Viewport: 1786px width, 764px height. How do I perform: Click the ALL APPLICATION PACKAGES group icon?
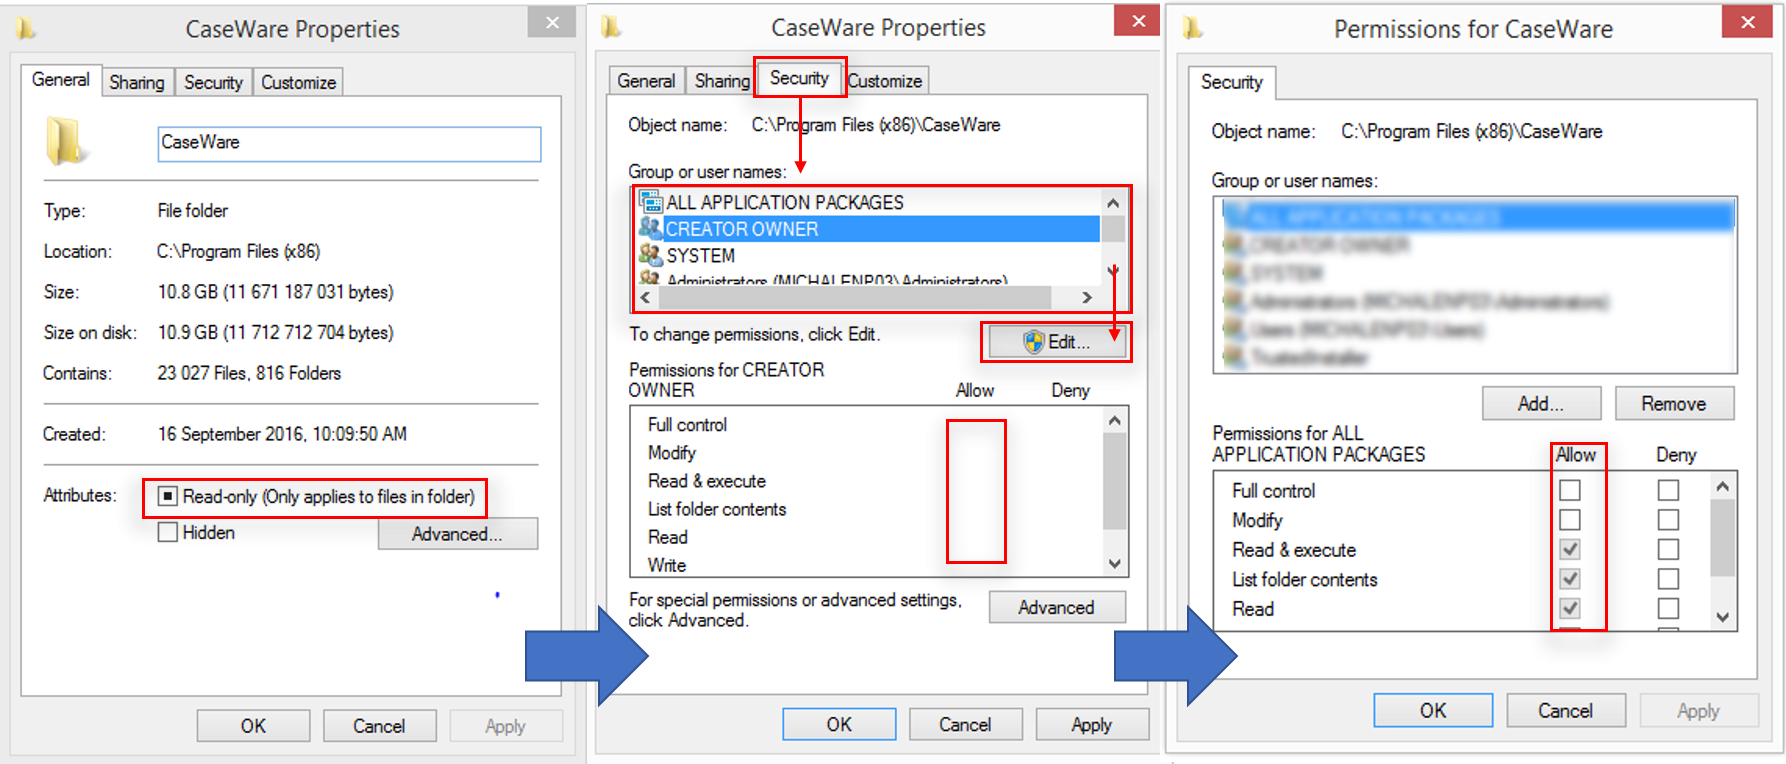[x=651, y=201]
